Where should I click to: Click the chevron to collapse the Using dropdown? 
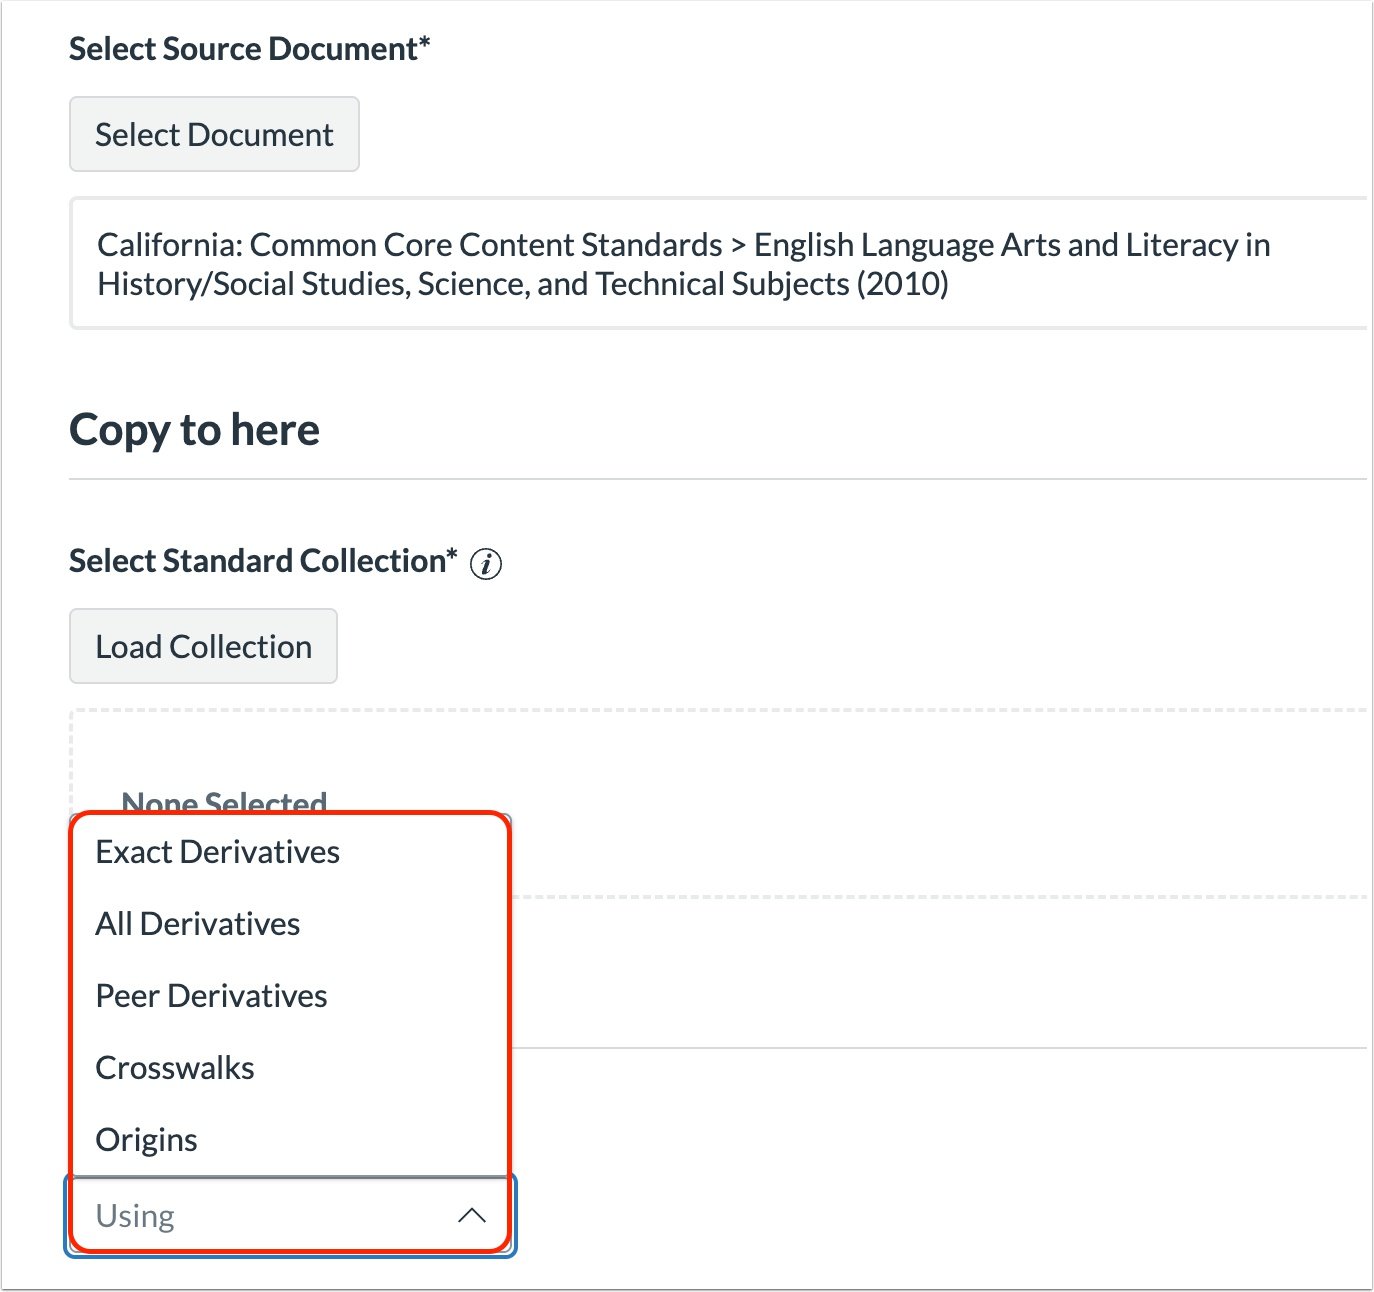pos(472,1216)
